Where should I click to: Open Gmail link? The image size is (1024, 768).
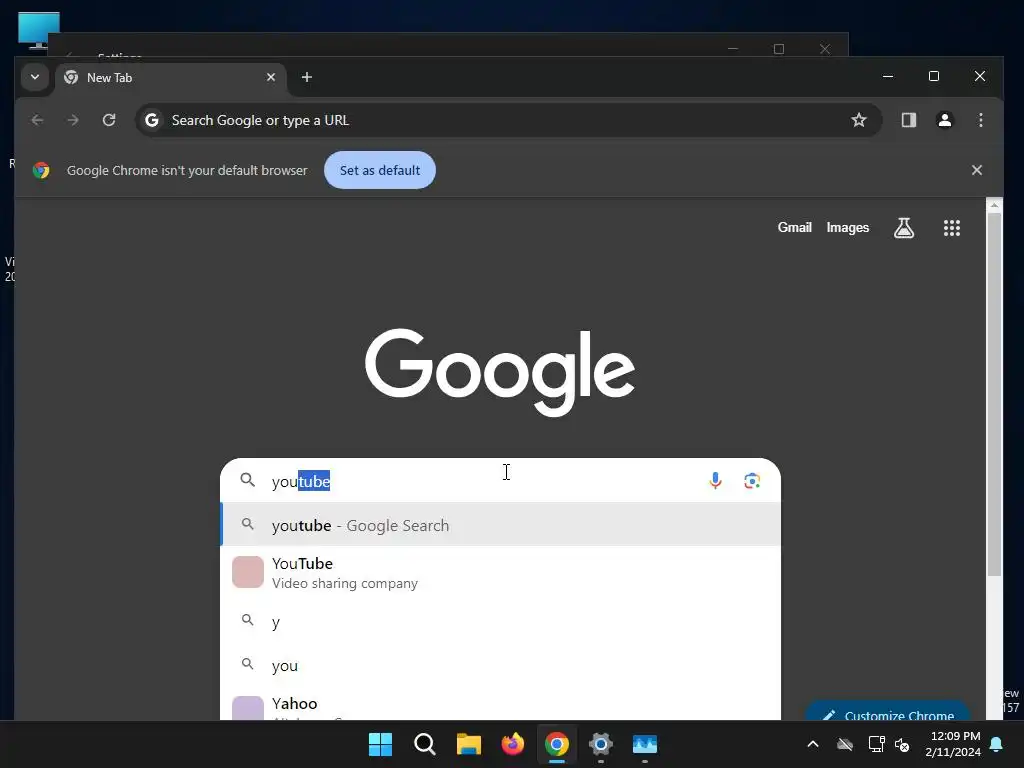794,227
